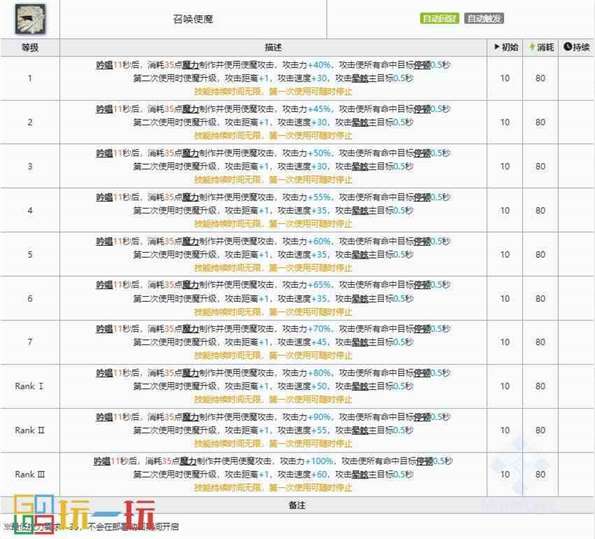Click the yellow note line in Rank II row
Image resolution: width=595 pixels, height=539 pixels.
point(273,444)
